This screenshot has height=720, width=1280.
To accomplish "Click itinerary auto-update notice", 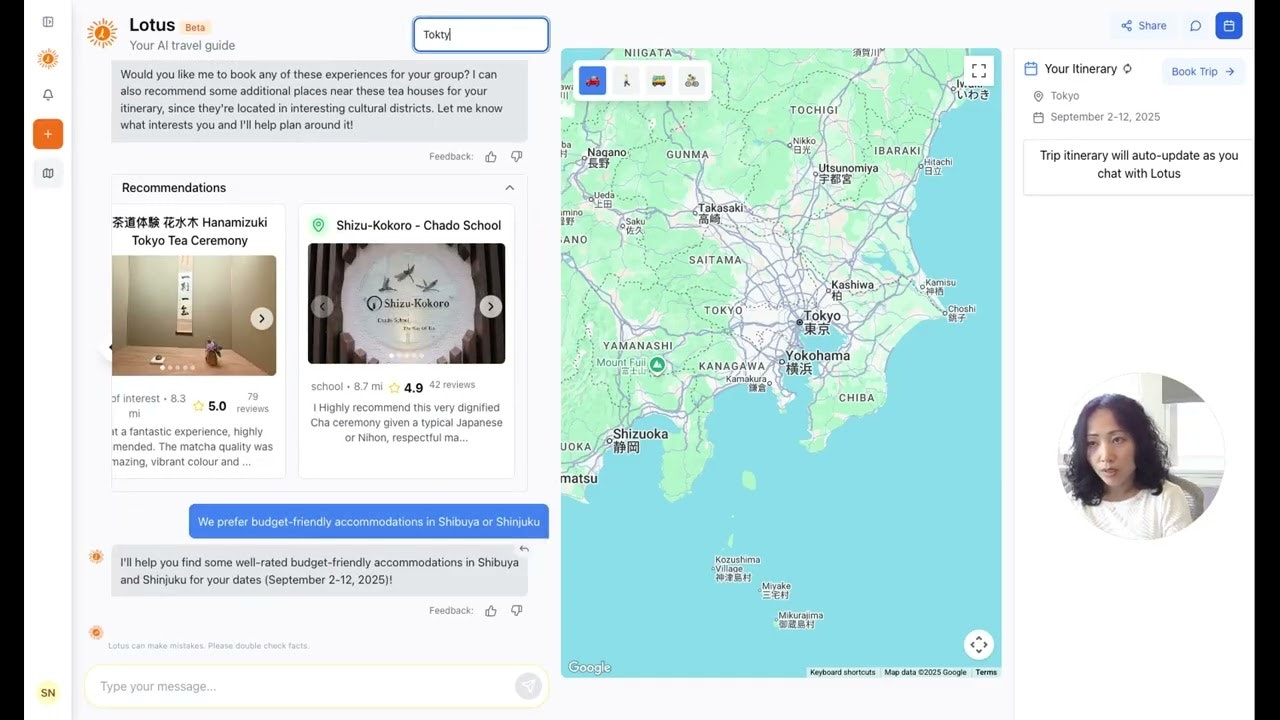I will point(1139,165).
